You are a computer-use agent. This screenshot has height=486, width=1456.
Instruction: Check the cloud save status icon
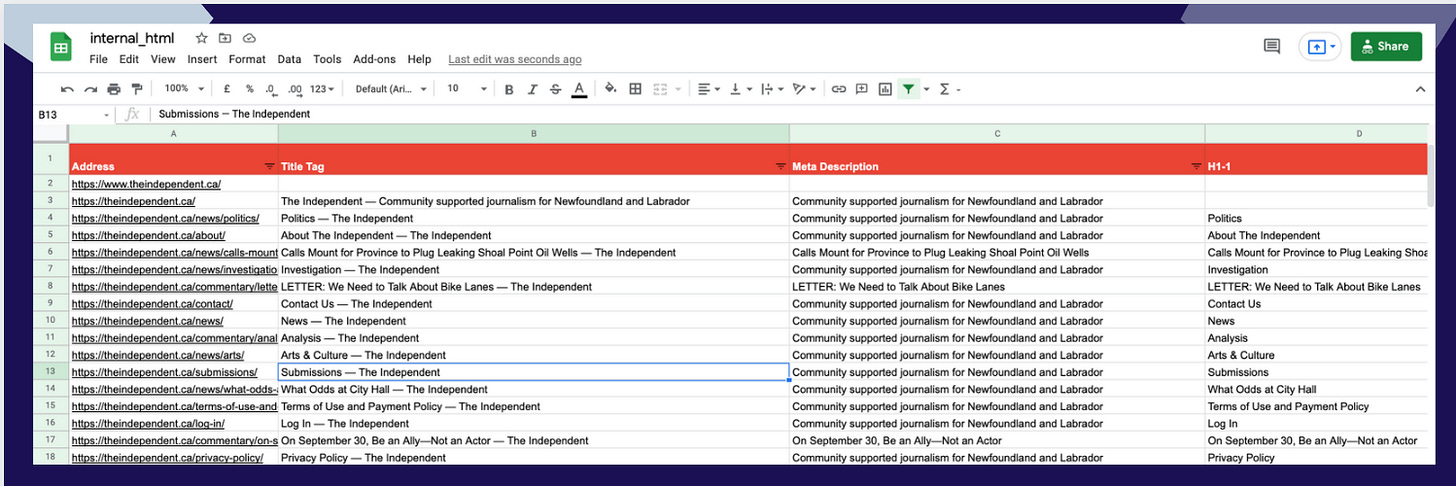[249, 38]
